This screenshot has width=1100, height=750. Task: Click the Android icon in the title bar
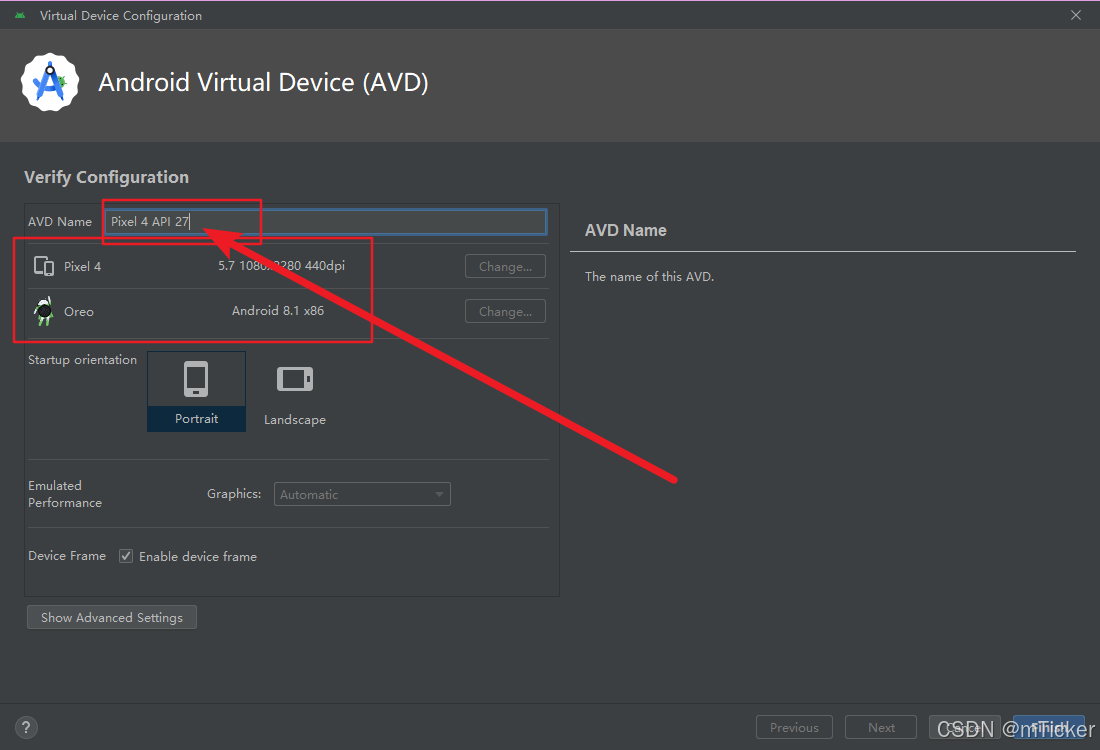pyautogui.click(x=20, y=15)
